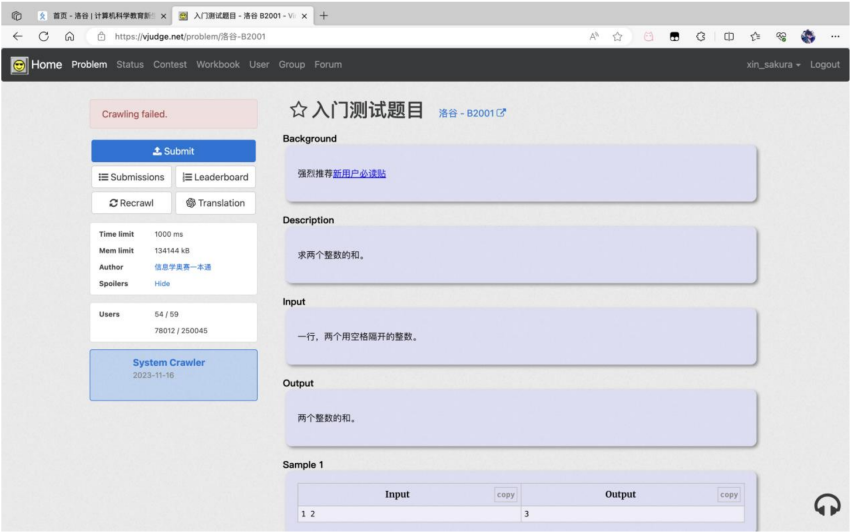Open a new browser tab with plus
Image resolution: width=850 pixels, height=532 pixels.
pos(324,16)
